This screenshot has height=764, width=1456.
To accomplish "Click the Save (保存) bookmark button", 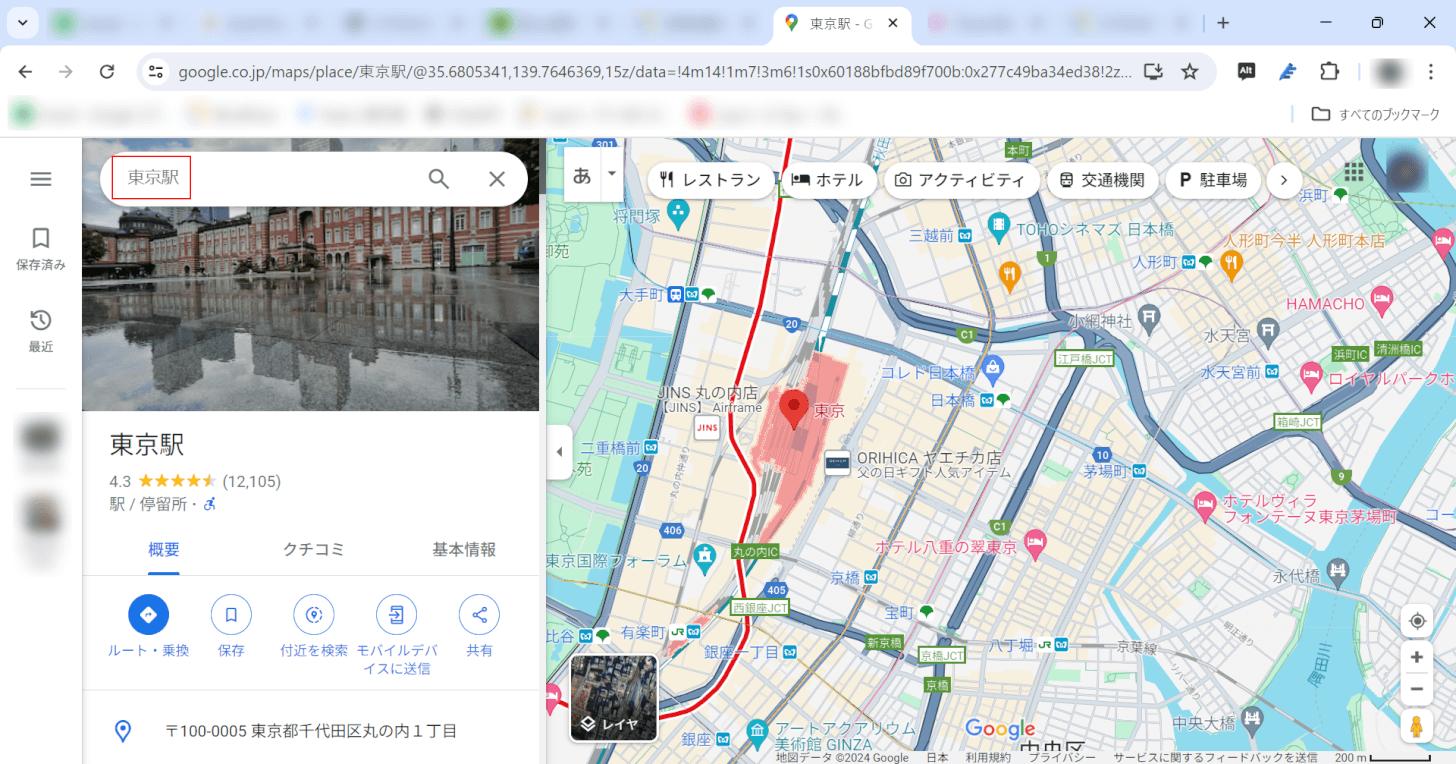I will (231, 627).
